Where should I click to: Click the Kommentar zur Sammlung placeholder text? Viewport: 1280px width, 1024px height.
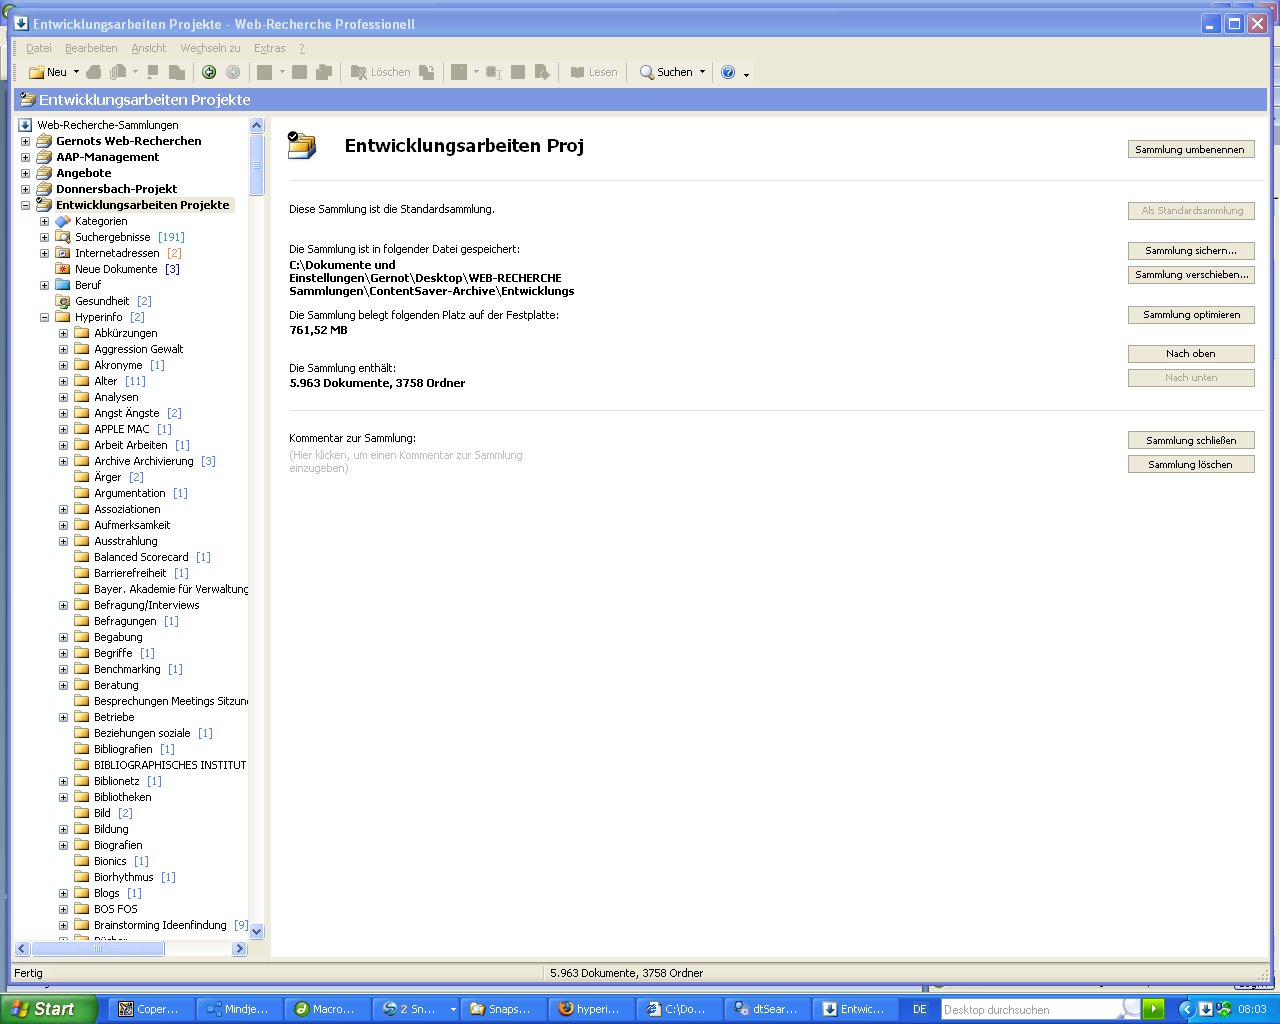tap(405, 461)
